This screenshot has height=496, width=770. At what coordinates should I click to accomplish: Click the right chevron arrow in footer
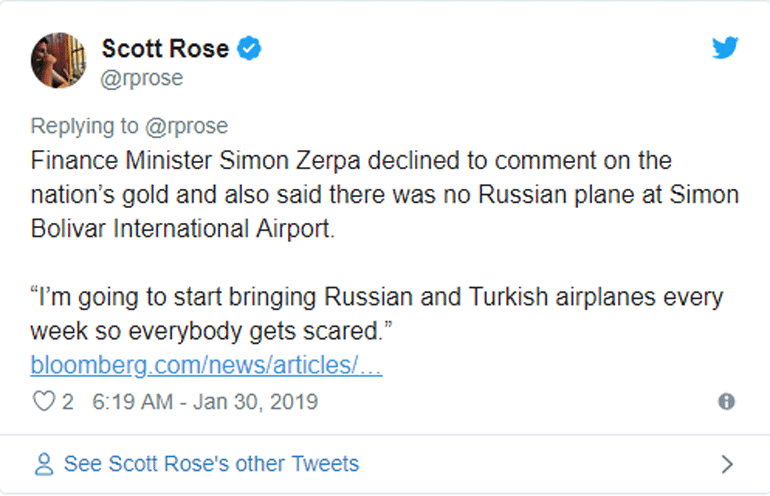(x=727, y=464)
